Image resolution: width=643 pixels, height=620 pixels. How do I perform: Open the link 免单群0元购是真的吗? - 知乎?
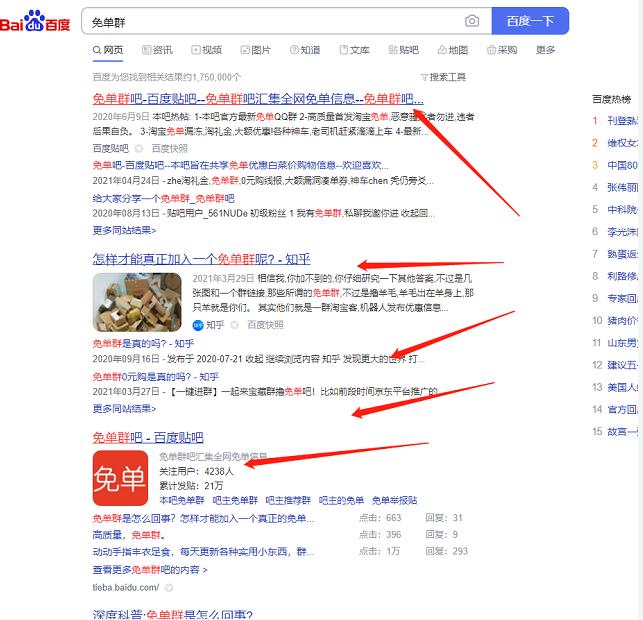point(155,376)
